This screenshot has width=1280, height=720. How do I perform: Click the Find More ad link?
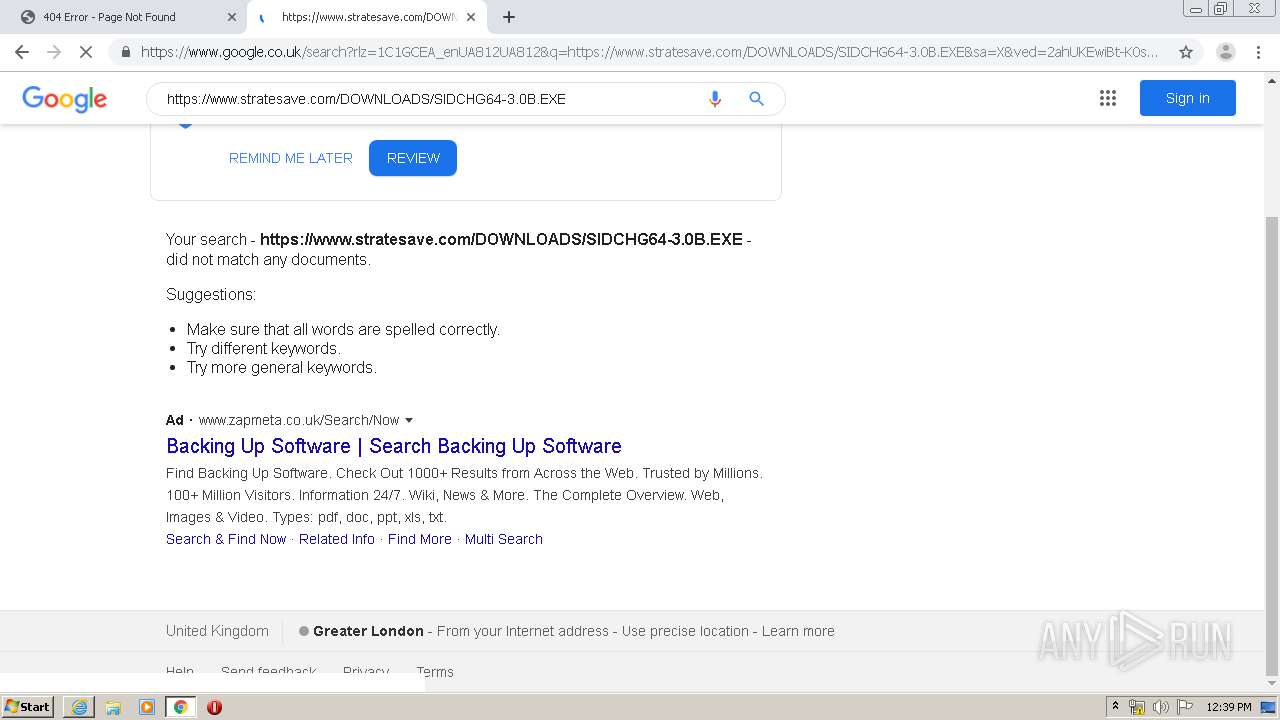420,539
